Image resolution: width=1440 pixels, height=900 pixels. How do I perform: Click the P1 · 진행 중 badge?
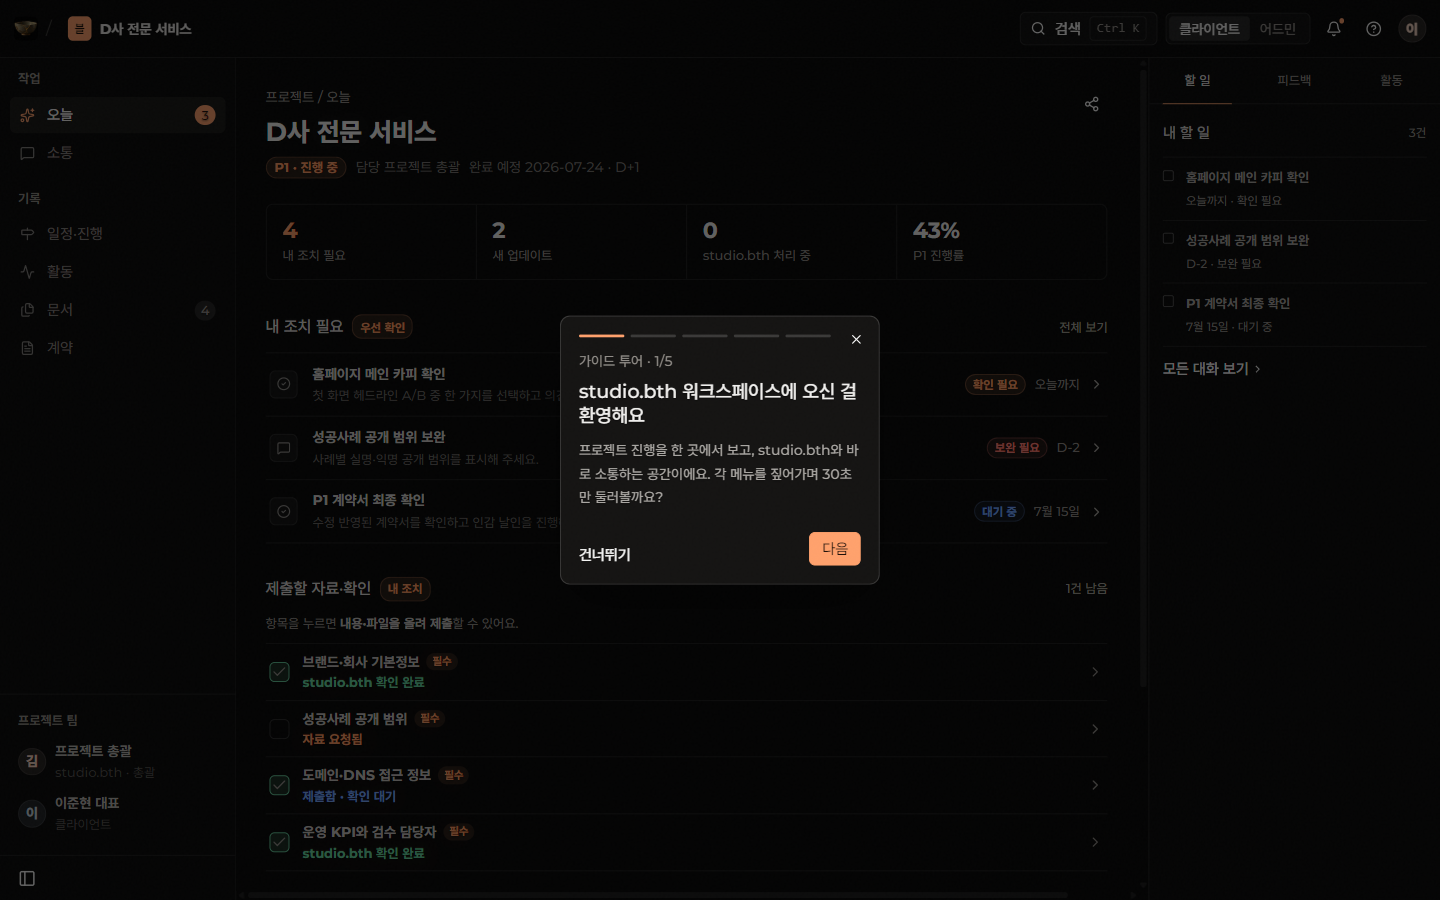pos(306,167)
